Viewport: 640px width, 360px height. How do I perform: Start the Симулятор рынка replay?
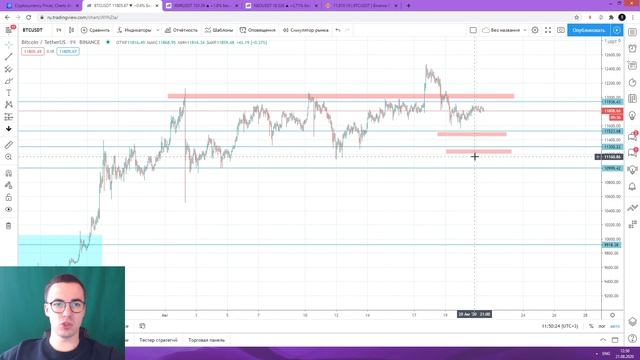[306, 30]
